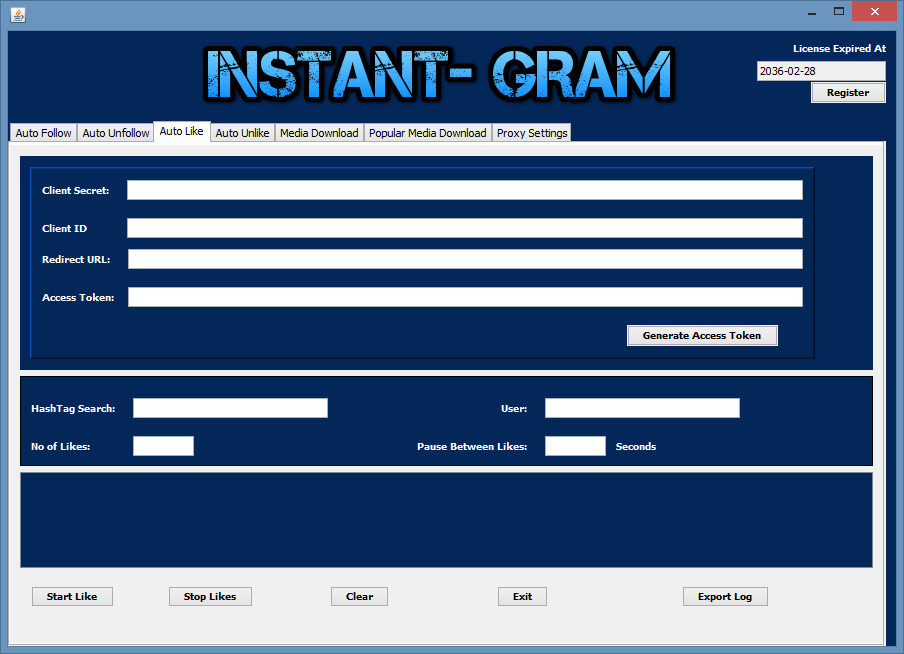Screen dimensions: 904x654
Task: Click the Pause Between Likes field
Action: [575, 446]
